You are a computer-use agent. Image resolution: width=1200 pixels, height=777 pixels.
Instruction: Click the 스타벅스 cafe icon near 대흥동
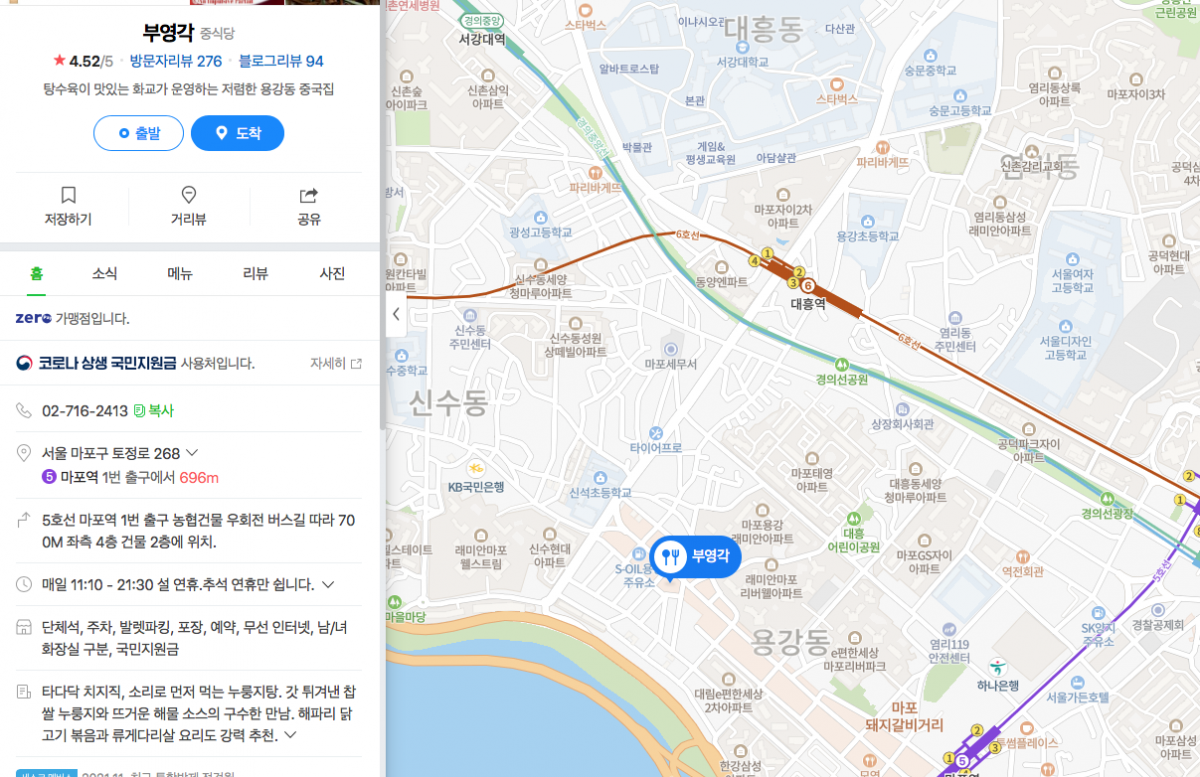[836, 83]
